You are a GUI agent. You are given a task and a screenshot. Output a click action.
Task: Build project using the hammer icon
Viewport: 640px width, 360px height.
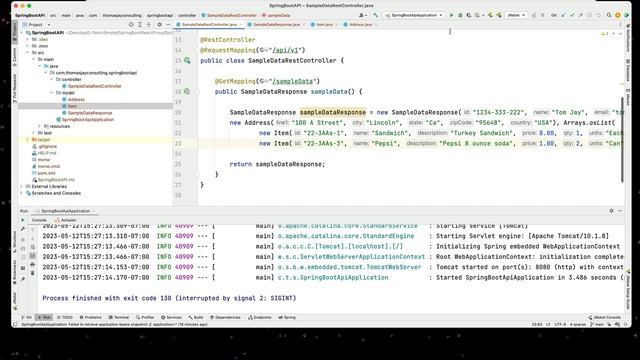(376, 15)
